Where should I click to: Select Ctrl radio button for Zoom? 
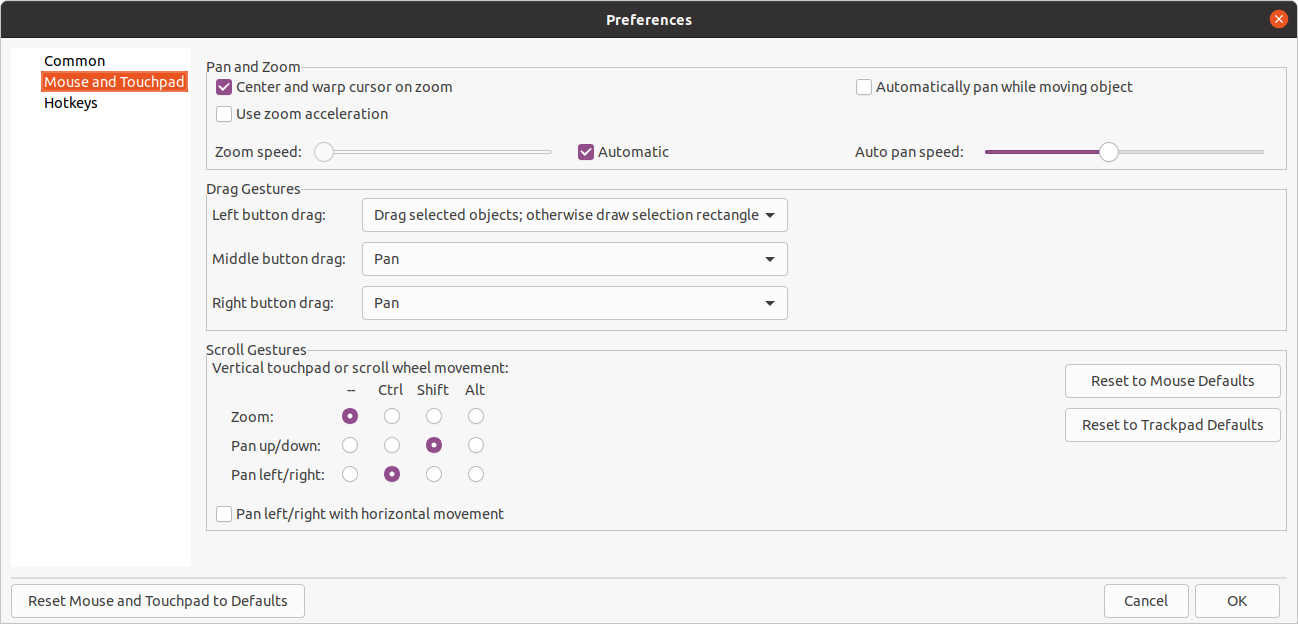pyautogui.click(x=392, y=416)
